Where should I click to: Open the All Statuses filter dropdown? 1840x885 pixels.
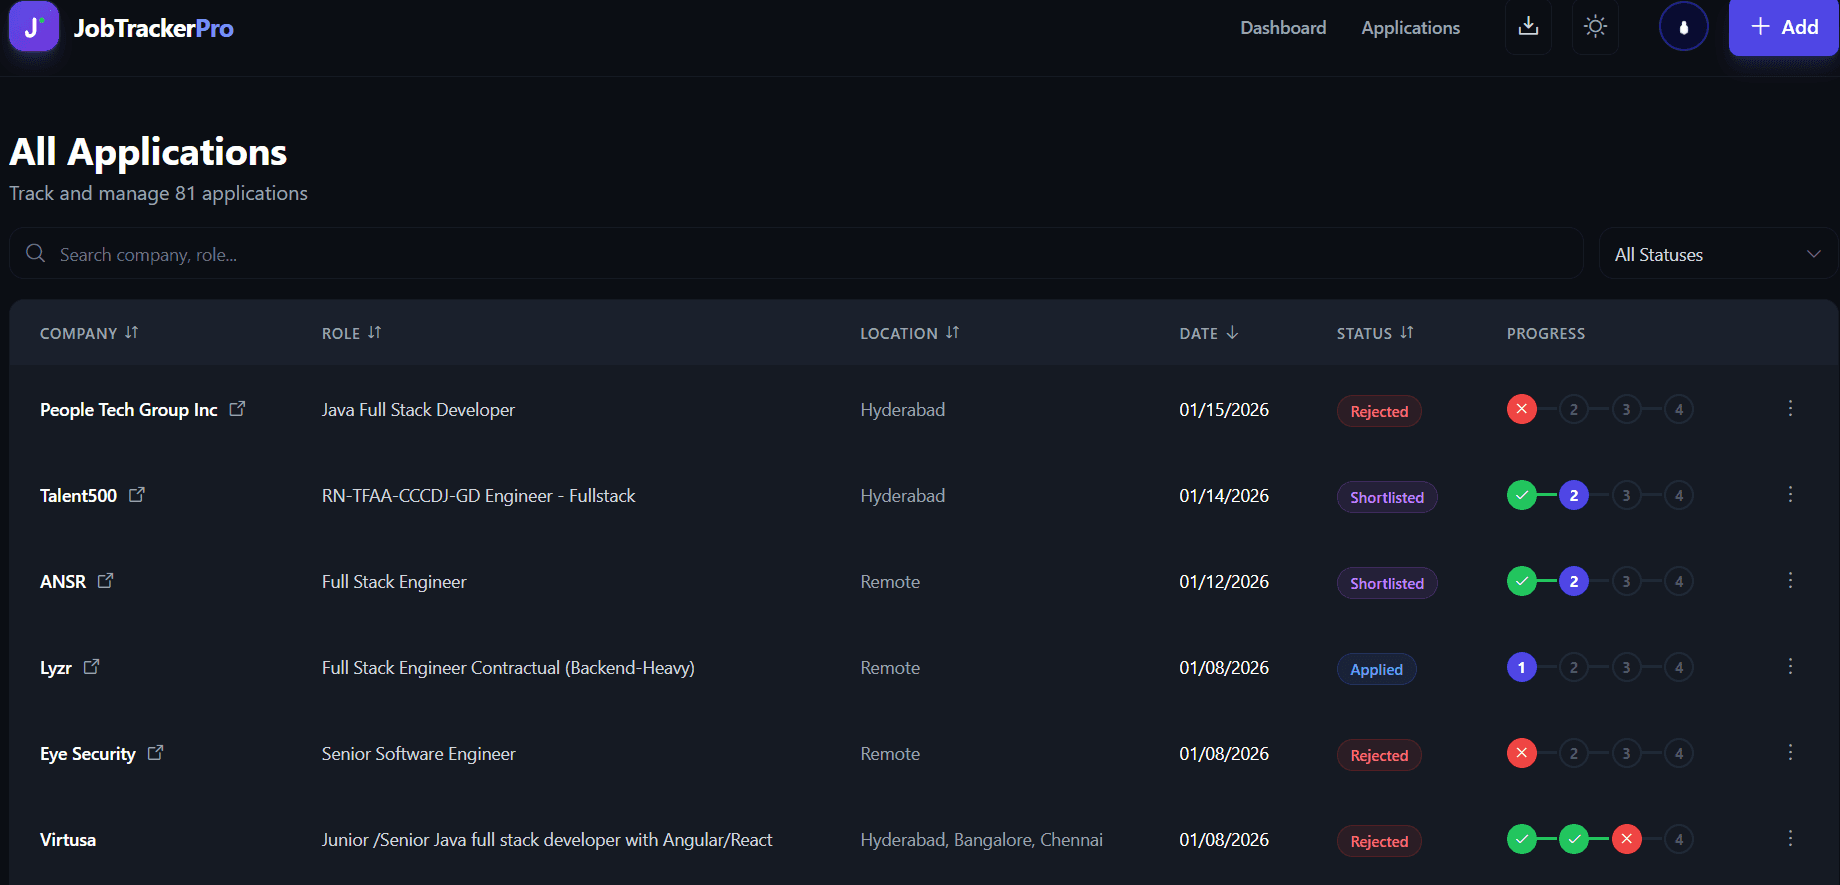1716,254
